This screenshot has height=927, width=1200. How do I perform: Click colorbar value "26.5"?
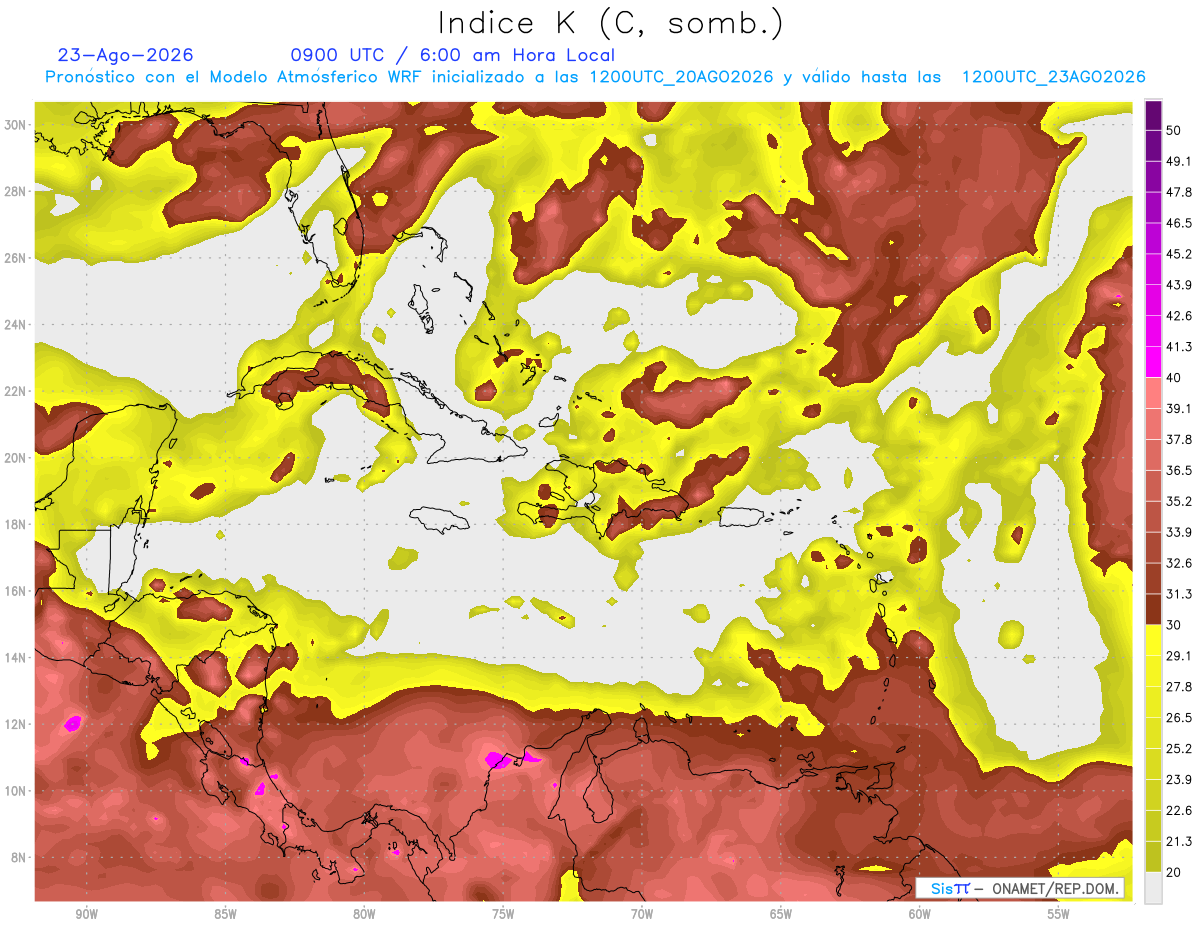pyautogui.click(x=1179, y=717)
